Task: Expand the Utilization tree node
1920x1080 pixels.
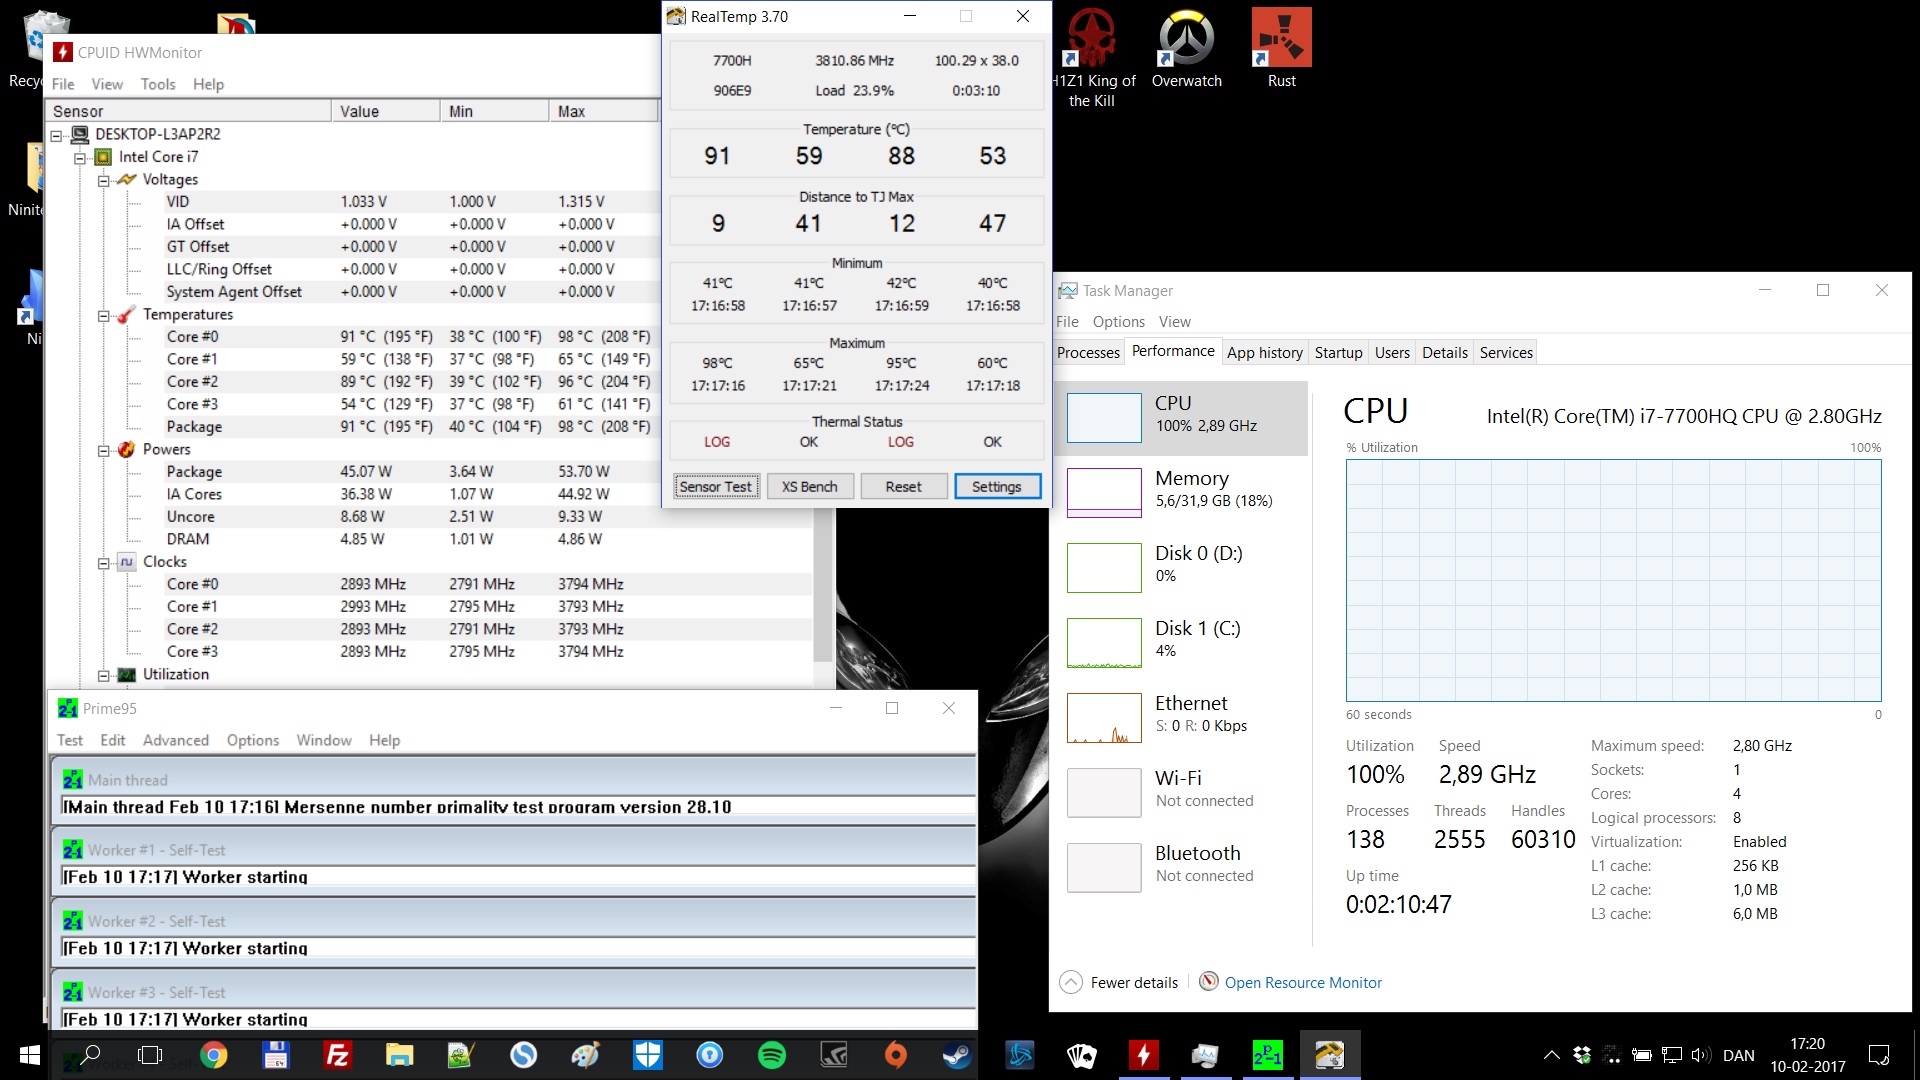Action: tap(104, 675)
